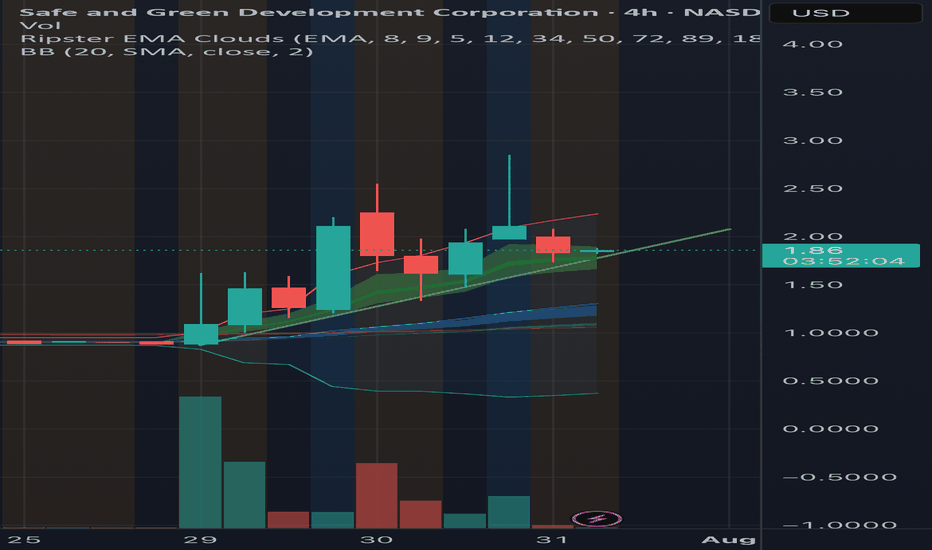This screenshot has width=932, height=550.
Task: Click the 30 date label on time axis
Action: pyautogui.click(x=376, y=539)
